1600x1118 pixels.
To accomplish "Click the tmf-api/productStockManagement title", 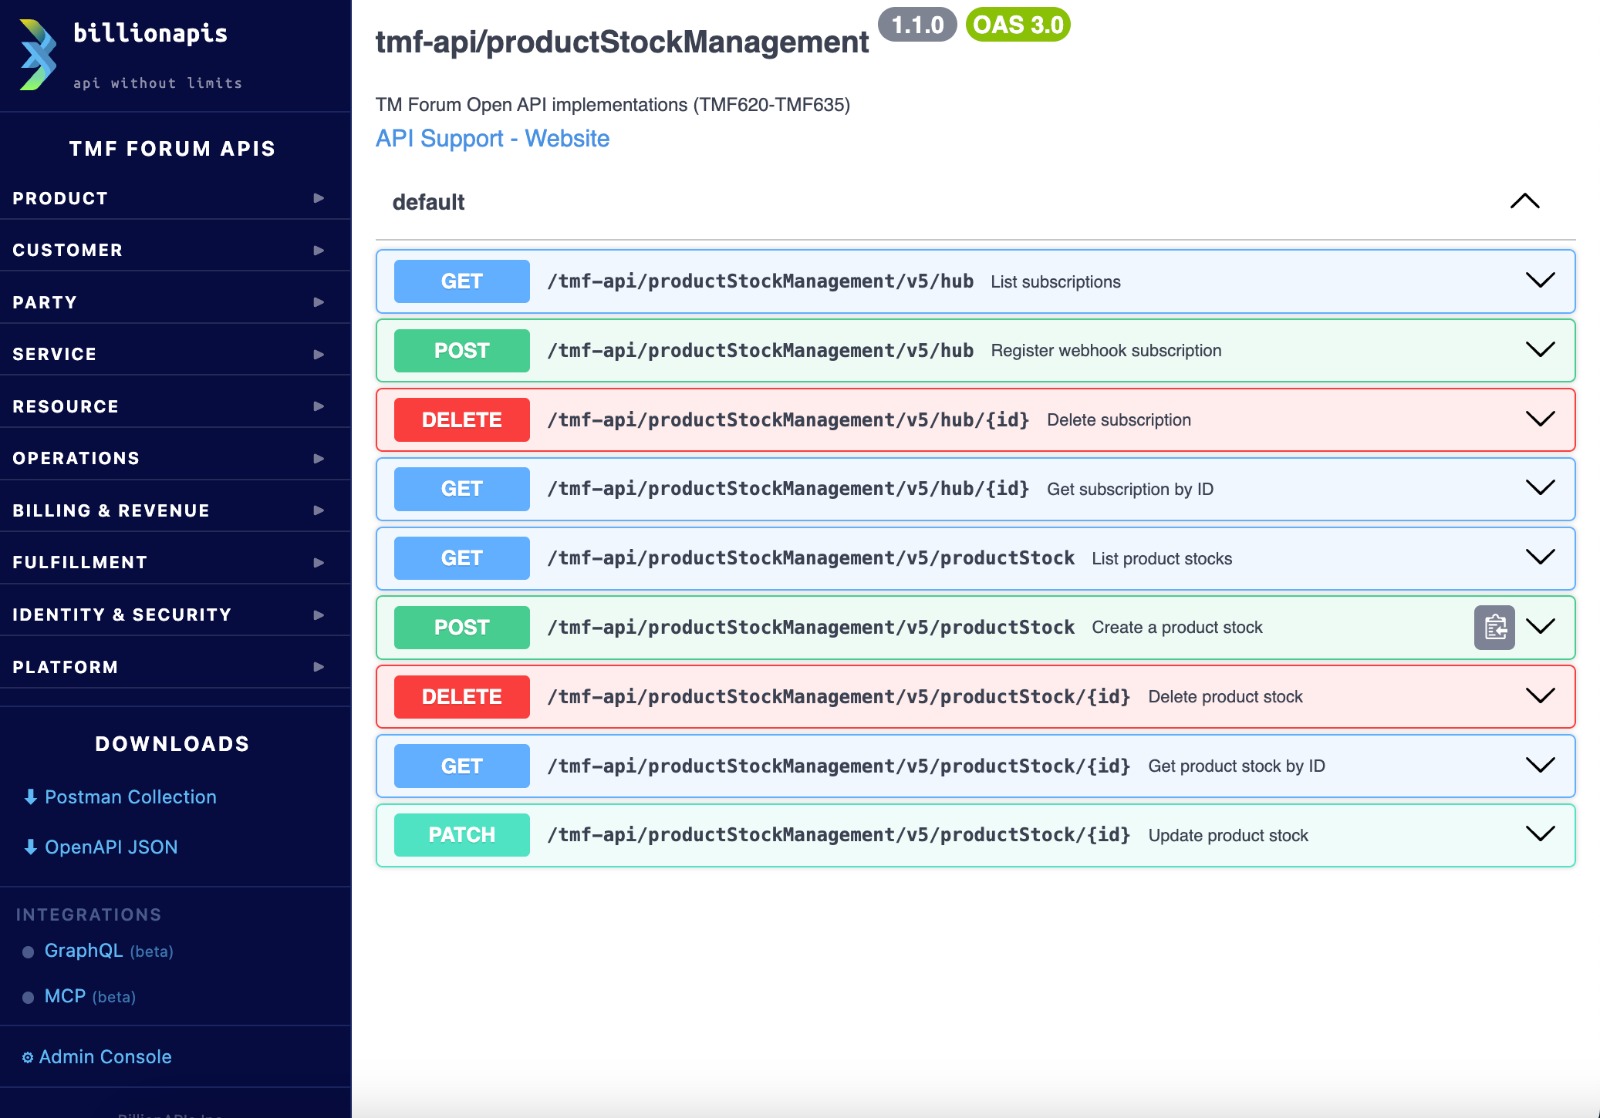I will pos(622,42).
